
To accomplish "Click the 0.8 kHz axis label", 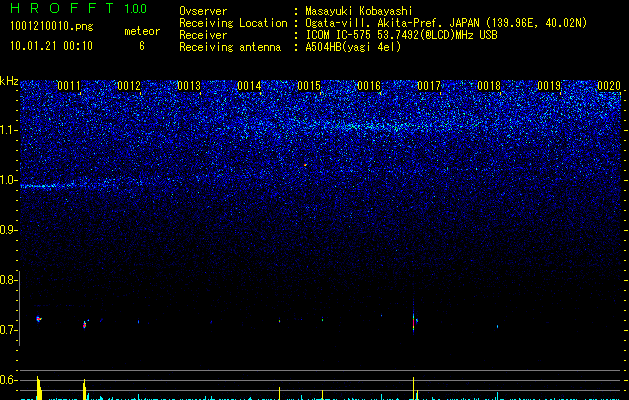I will click(6, 280).
